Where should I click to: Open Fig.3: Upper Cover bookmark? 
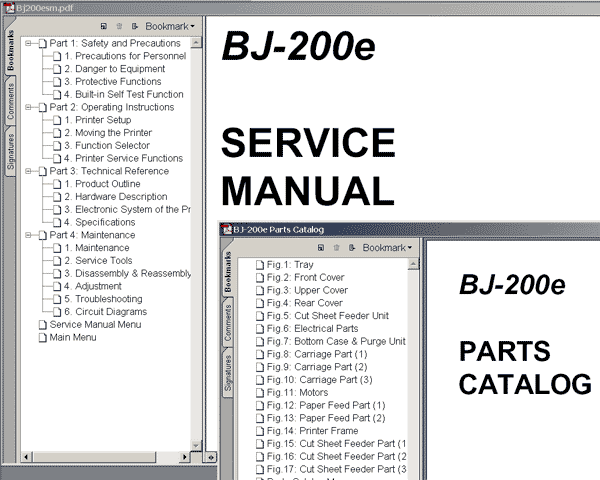[307, 291]
